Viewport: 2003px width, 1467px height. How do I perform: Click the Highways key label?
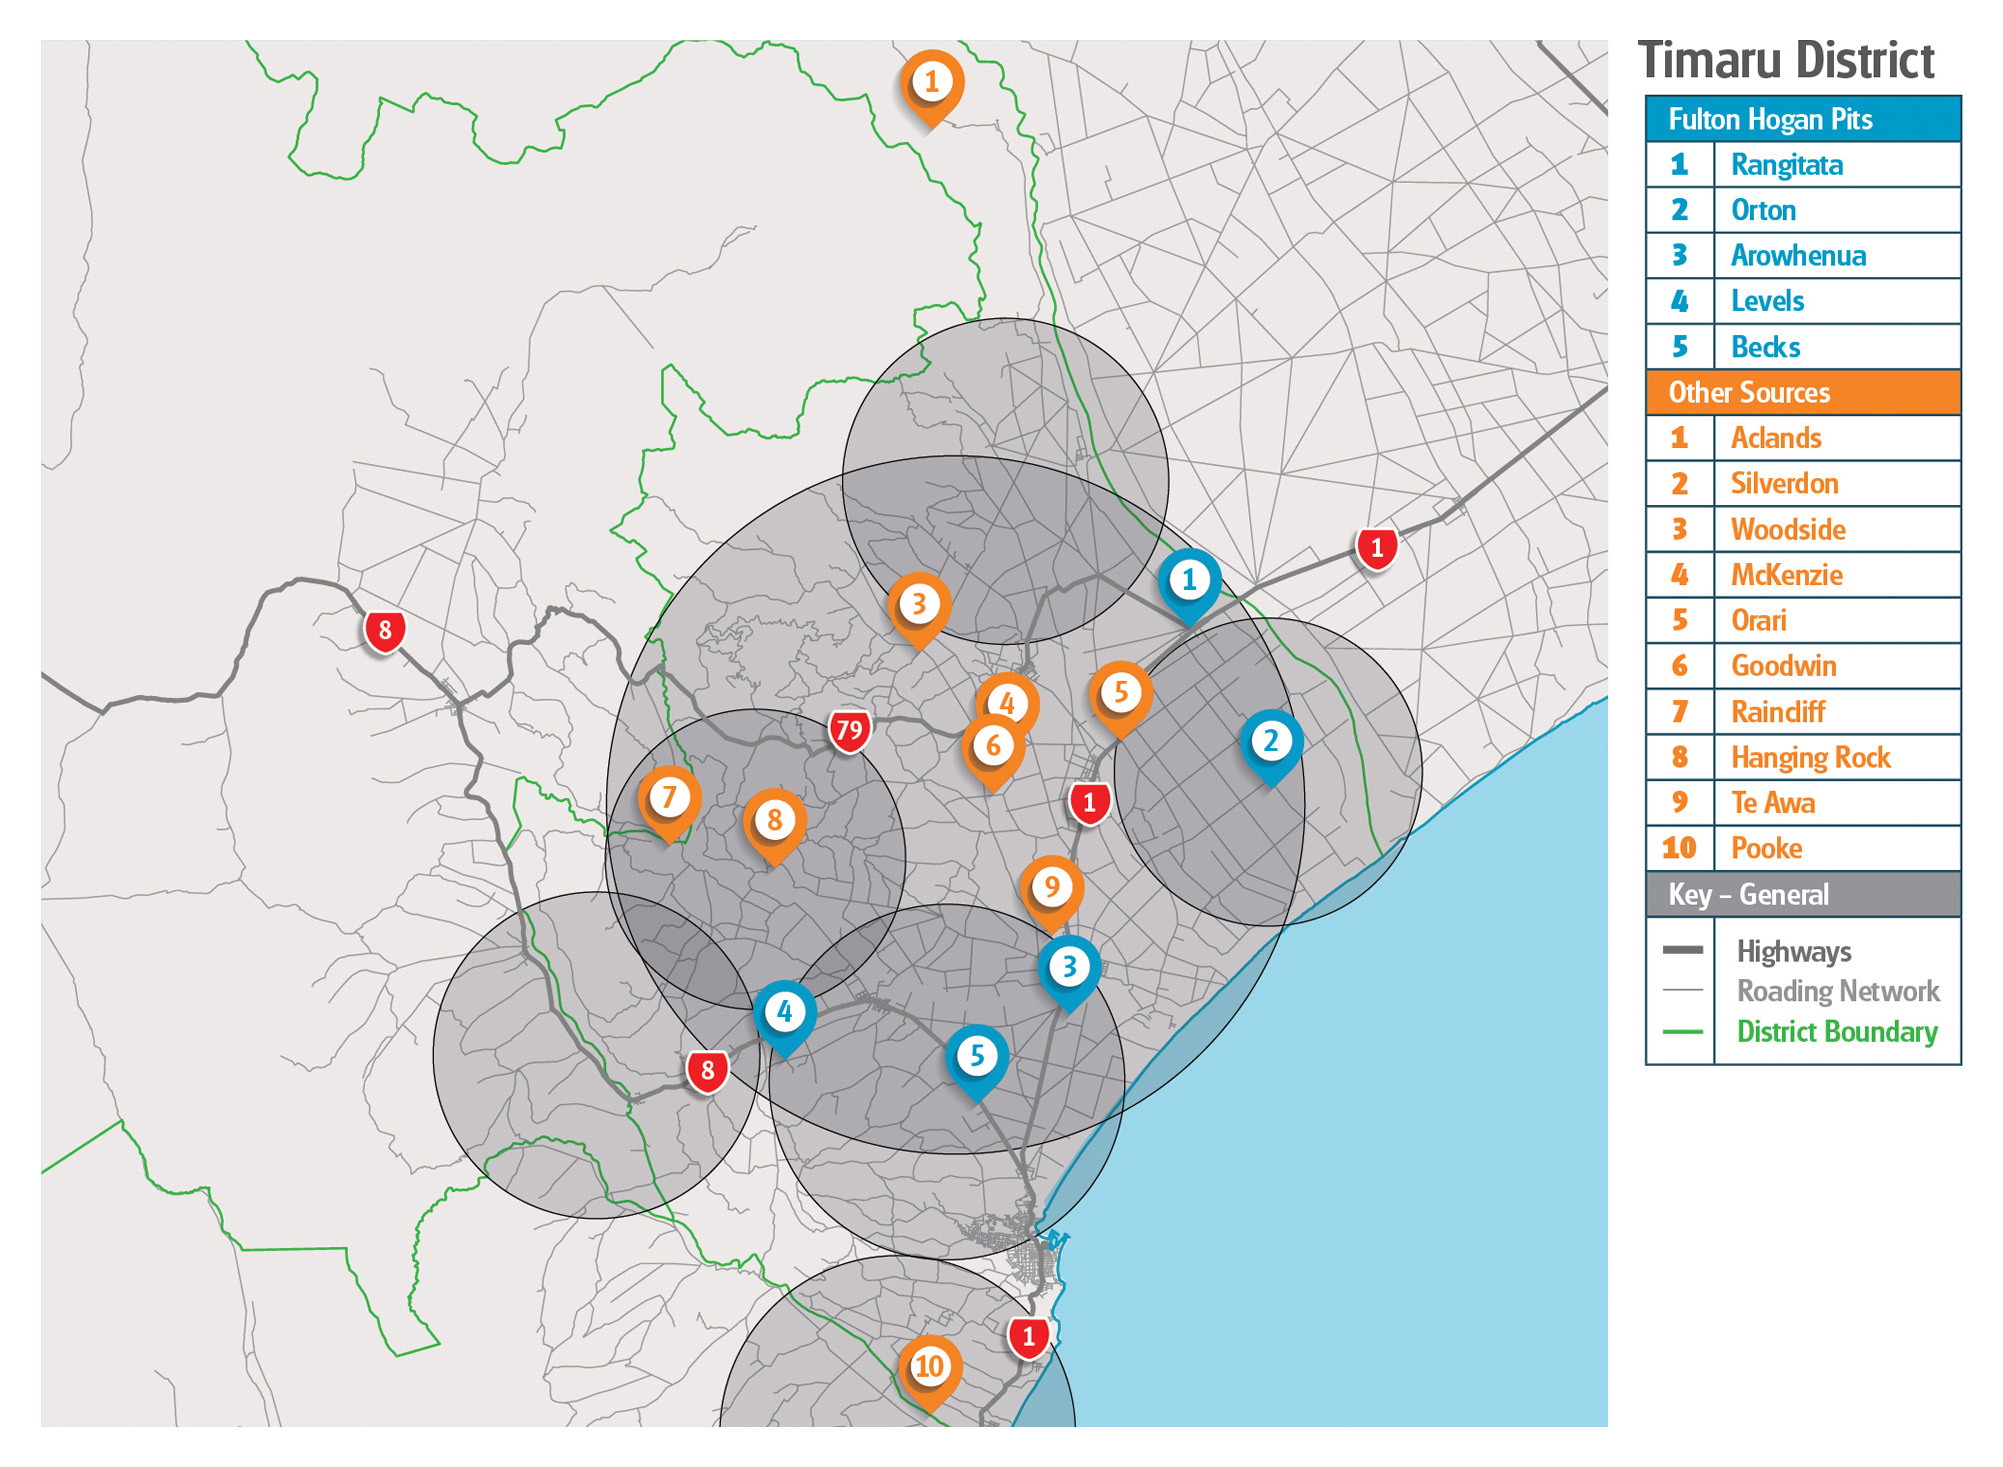(x=1794, y=951)
